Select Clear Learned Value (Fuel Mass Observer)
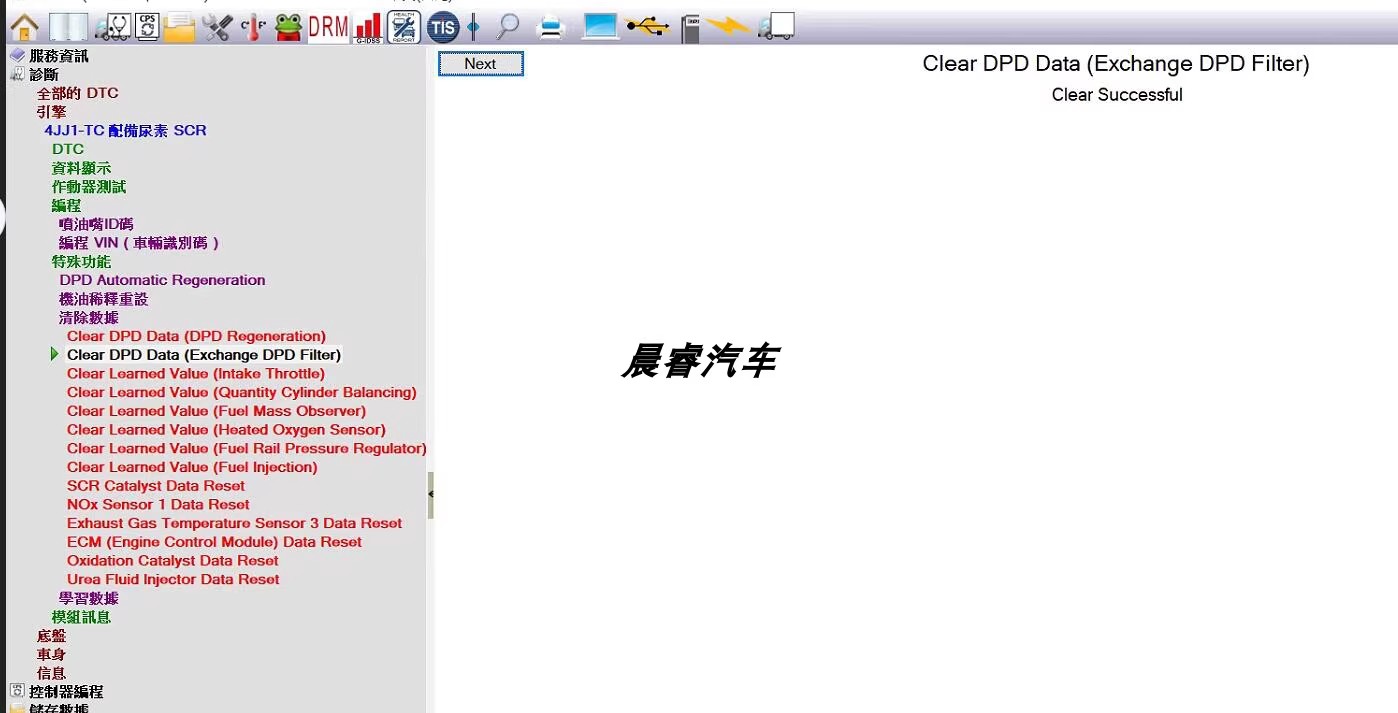The height and width of the screenshot is (713, 1398). point(216,411)
